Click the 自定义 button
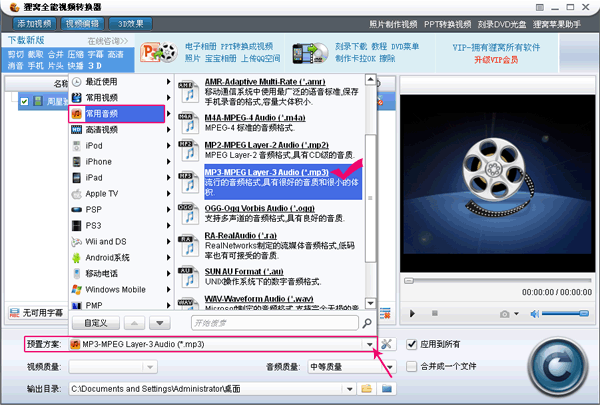Viewport: 600px width, 405px height. (96, 323)
